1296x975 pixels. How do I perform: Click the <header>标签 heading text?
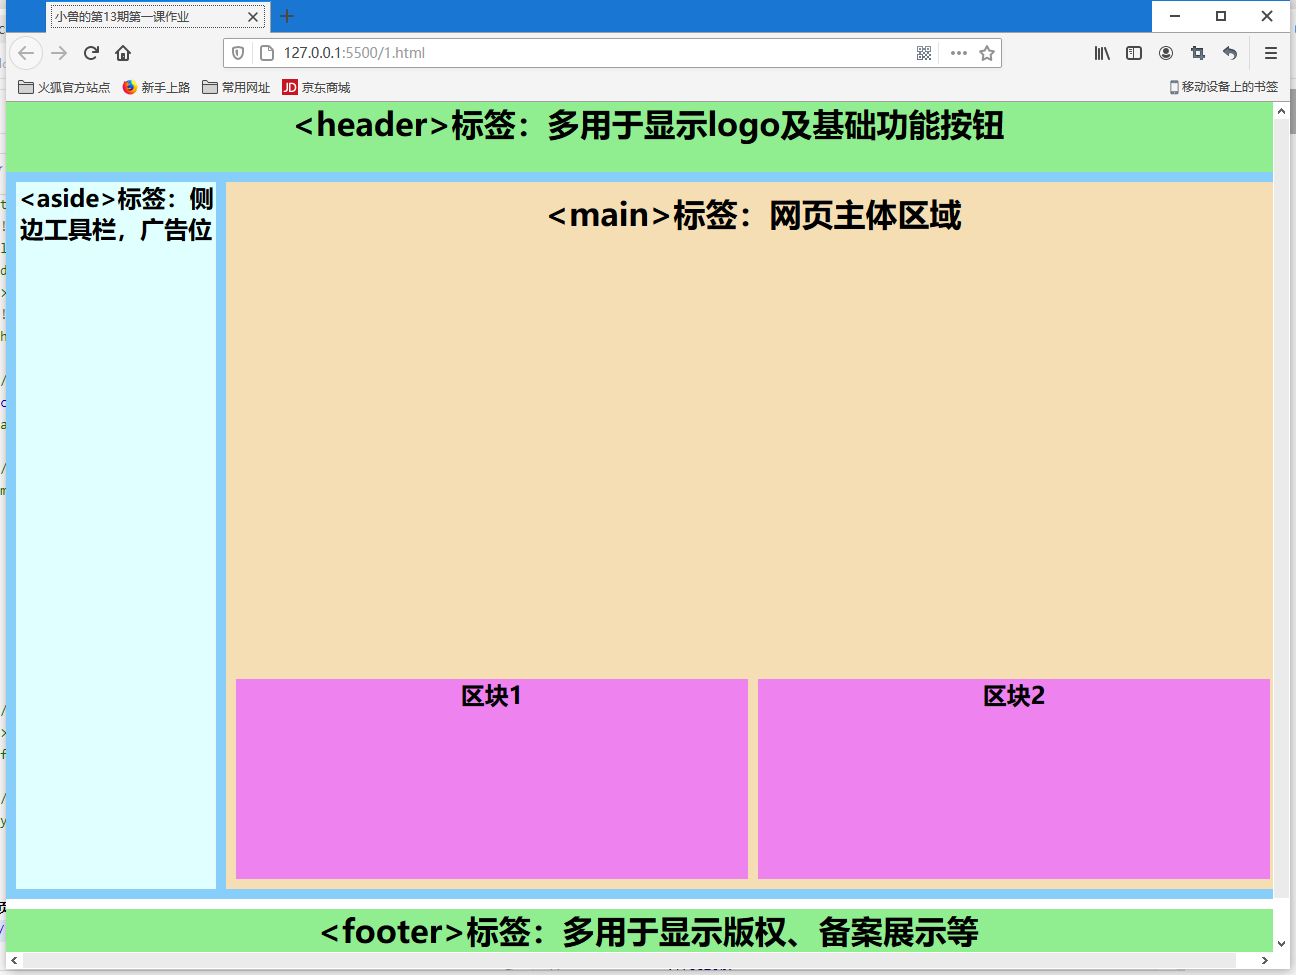649,125
